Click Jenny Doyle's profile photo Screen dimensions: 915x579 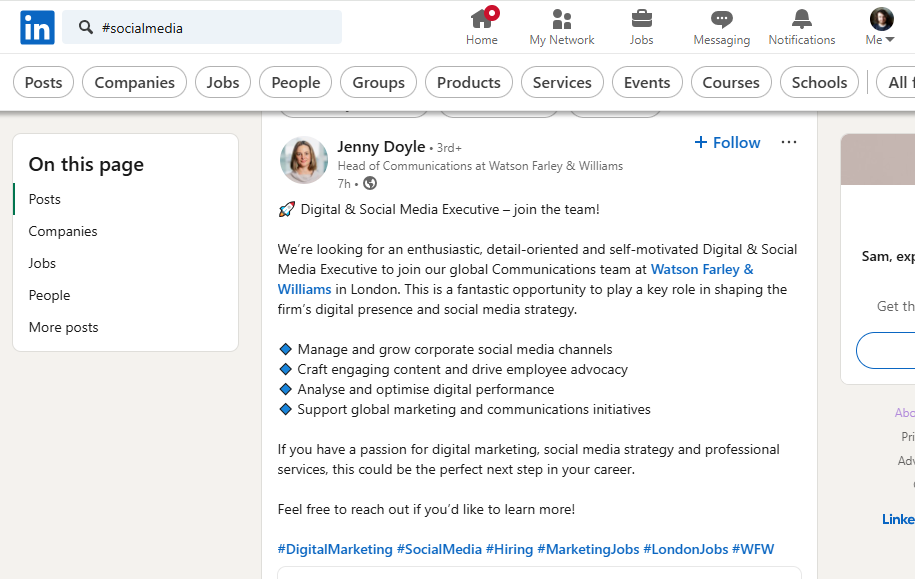304,160
